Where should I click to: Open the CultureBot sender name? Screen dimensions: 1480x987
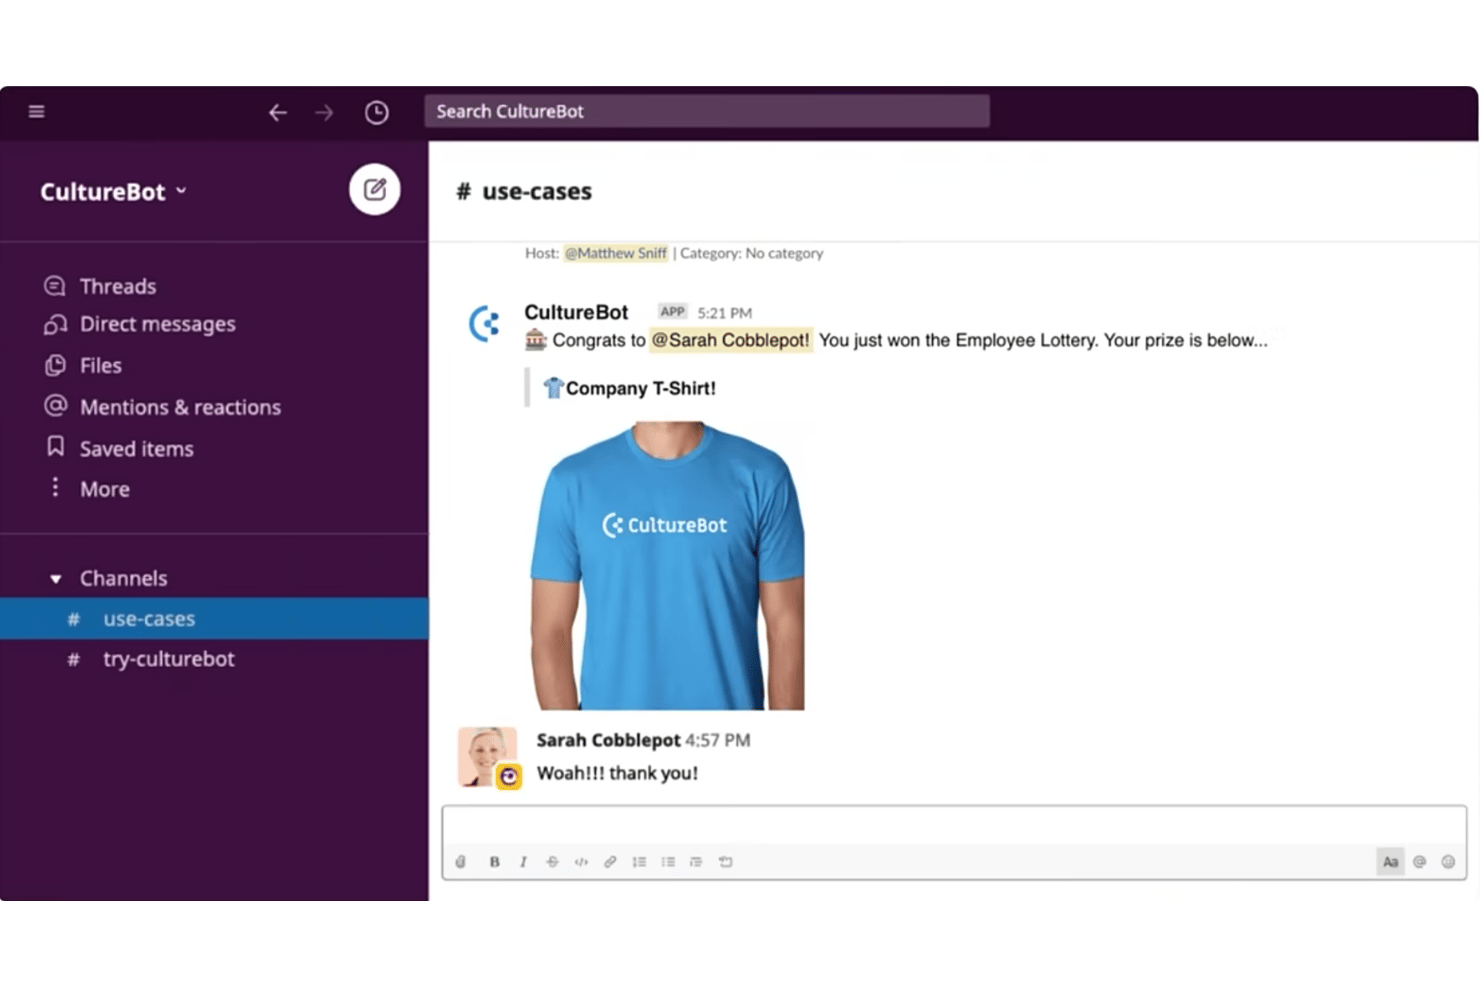tap(576, 312)
